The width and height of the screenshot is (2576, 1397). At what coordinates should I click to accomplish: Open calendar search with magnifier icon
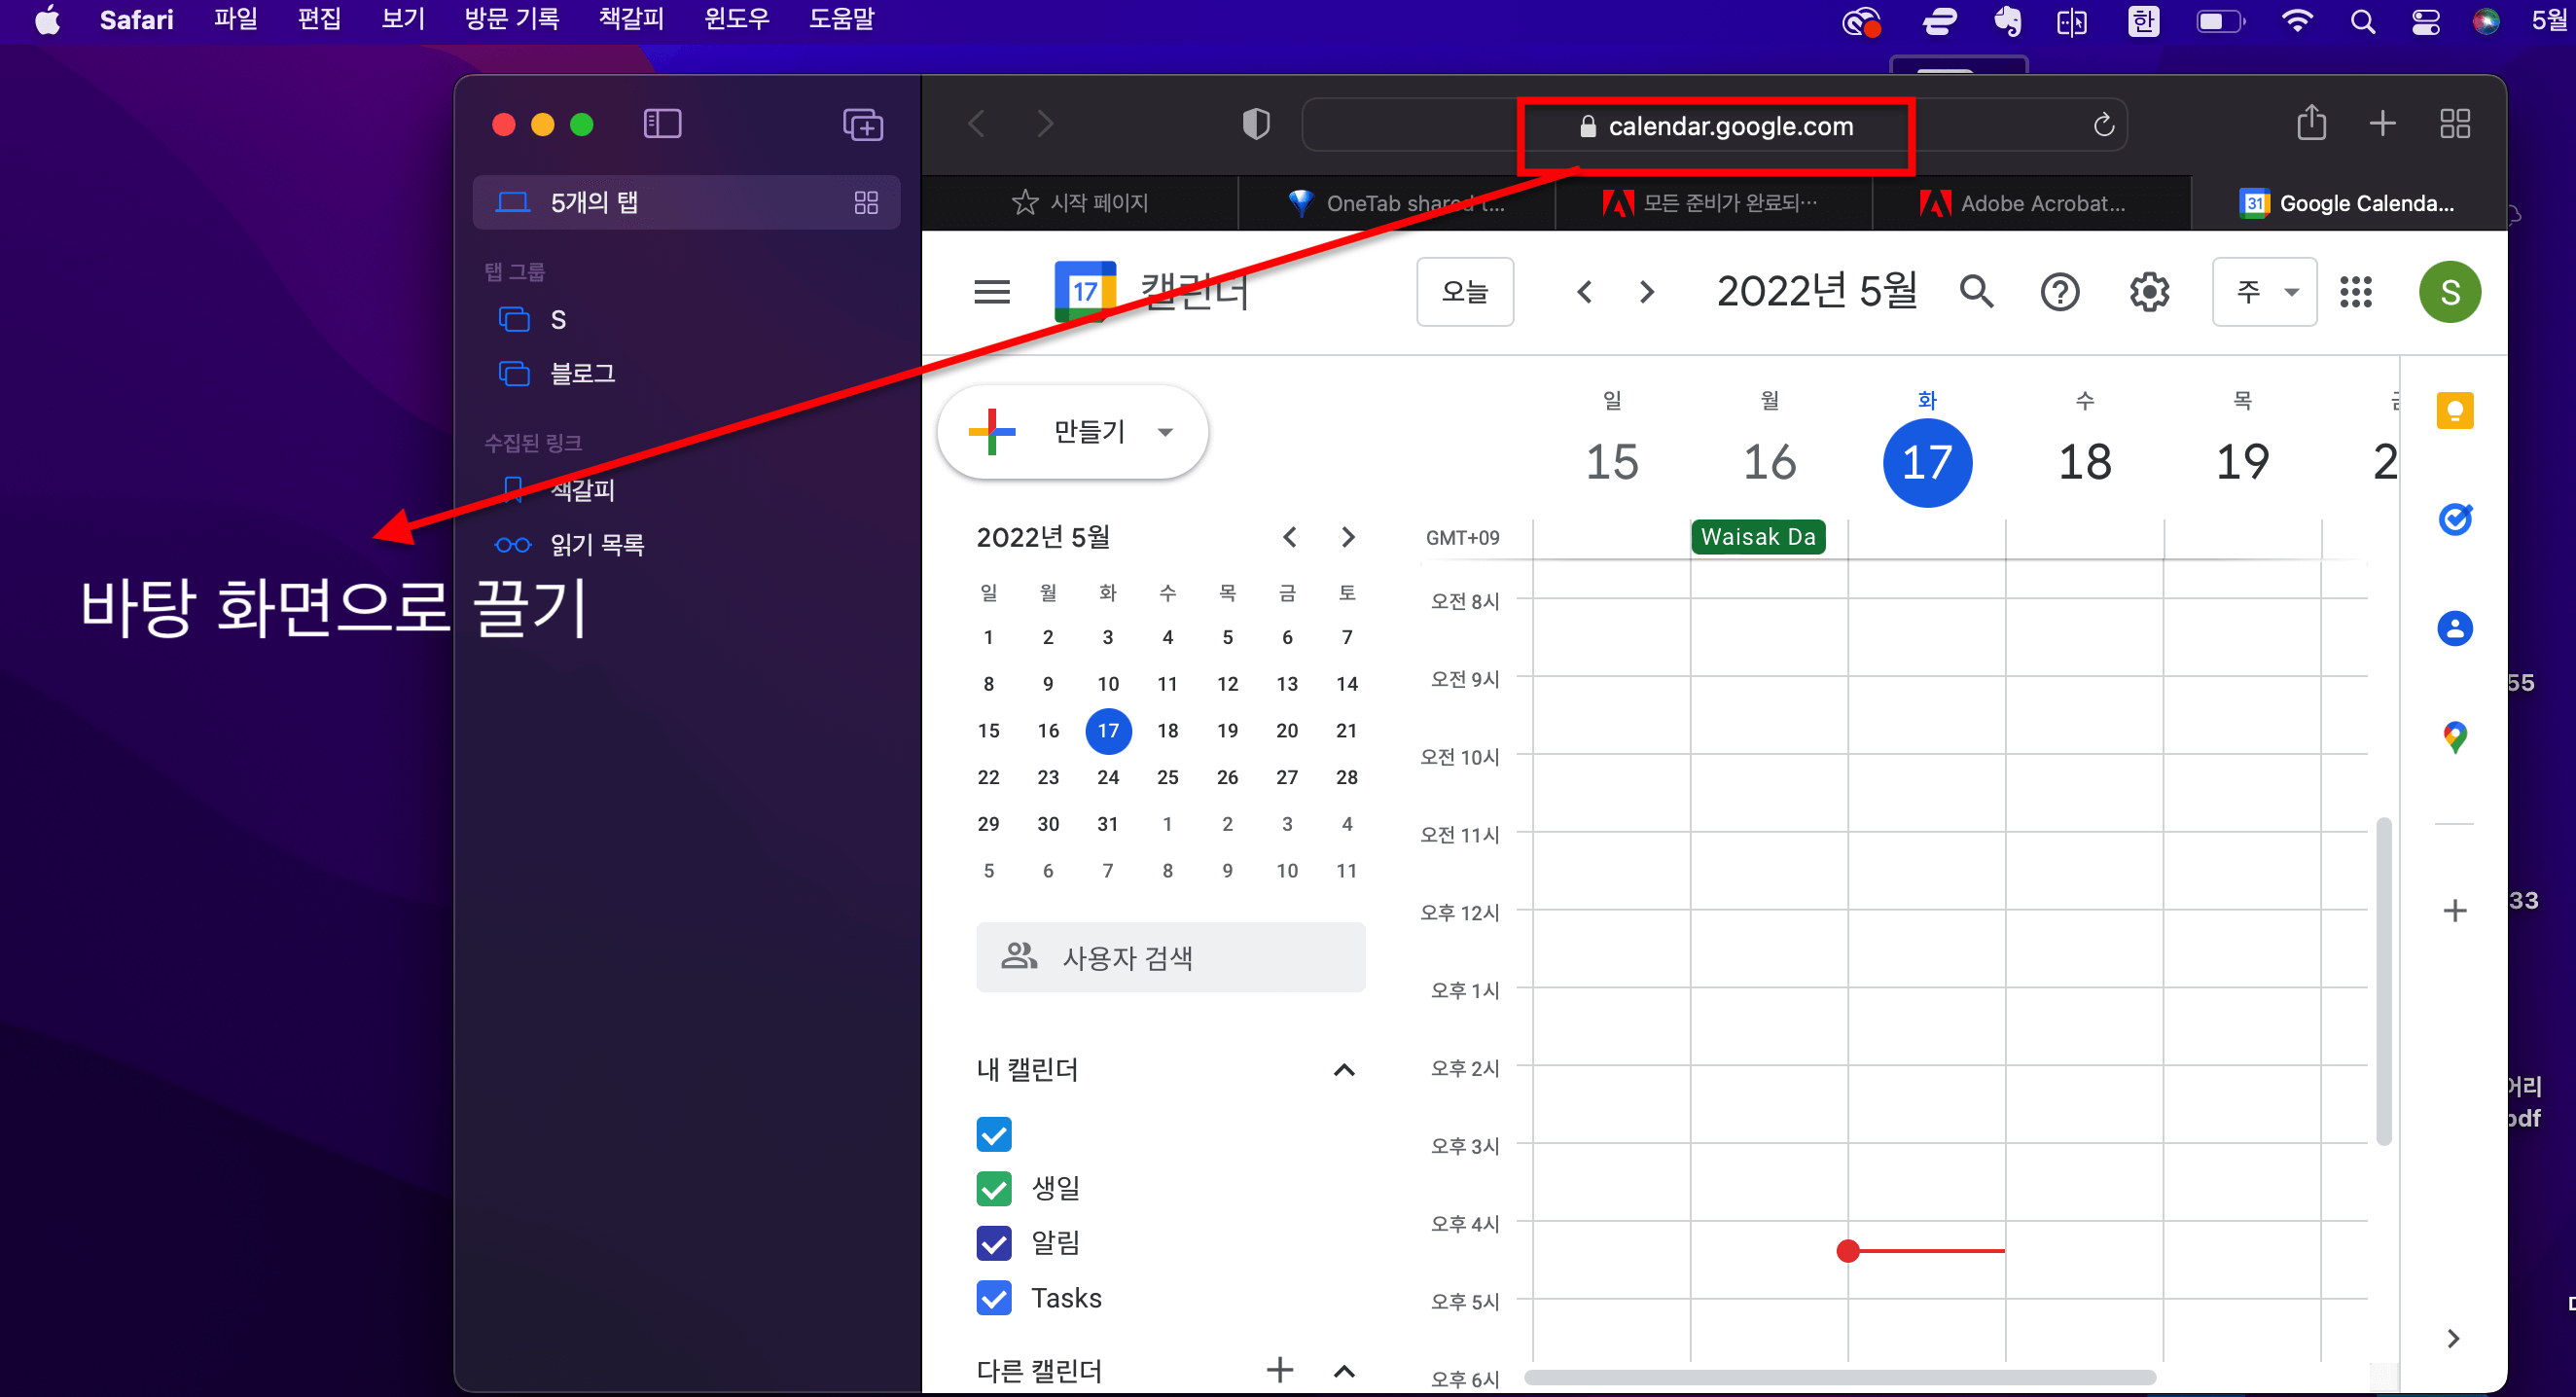1977,291
